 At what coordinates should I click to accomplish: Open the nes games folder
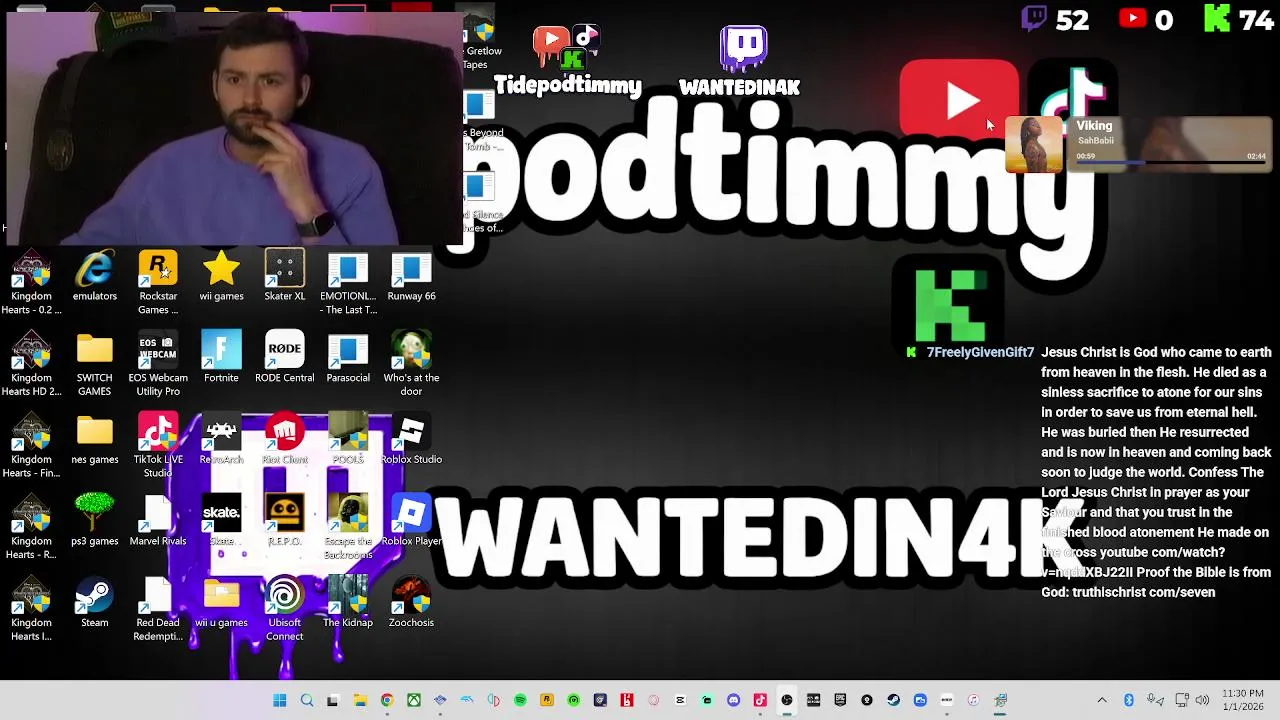tap(95, 440)
